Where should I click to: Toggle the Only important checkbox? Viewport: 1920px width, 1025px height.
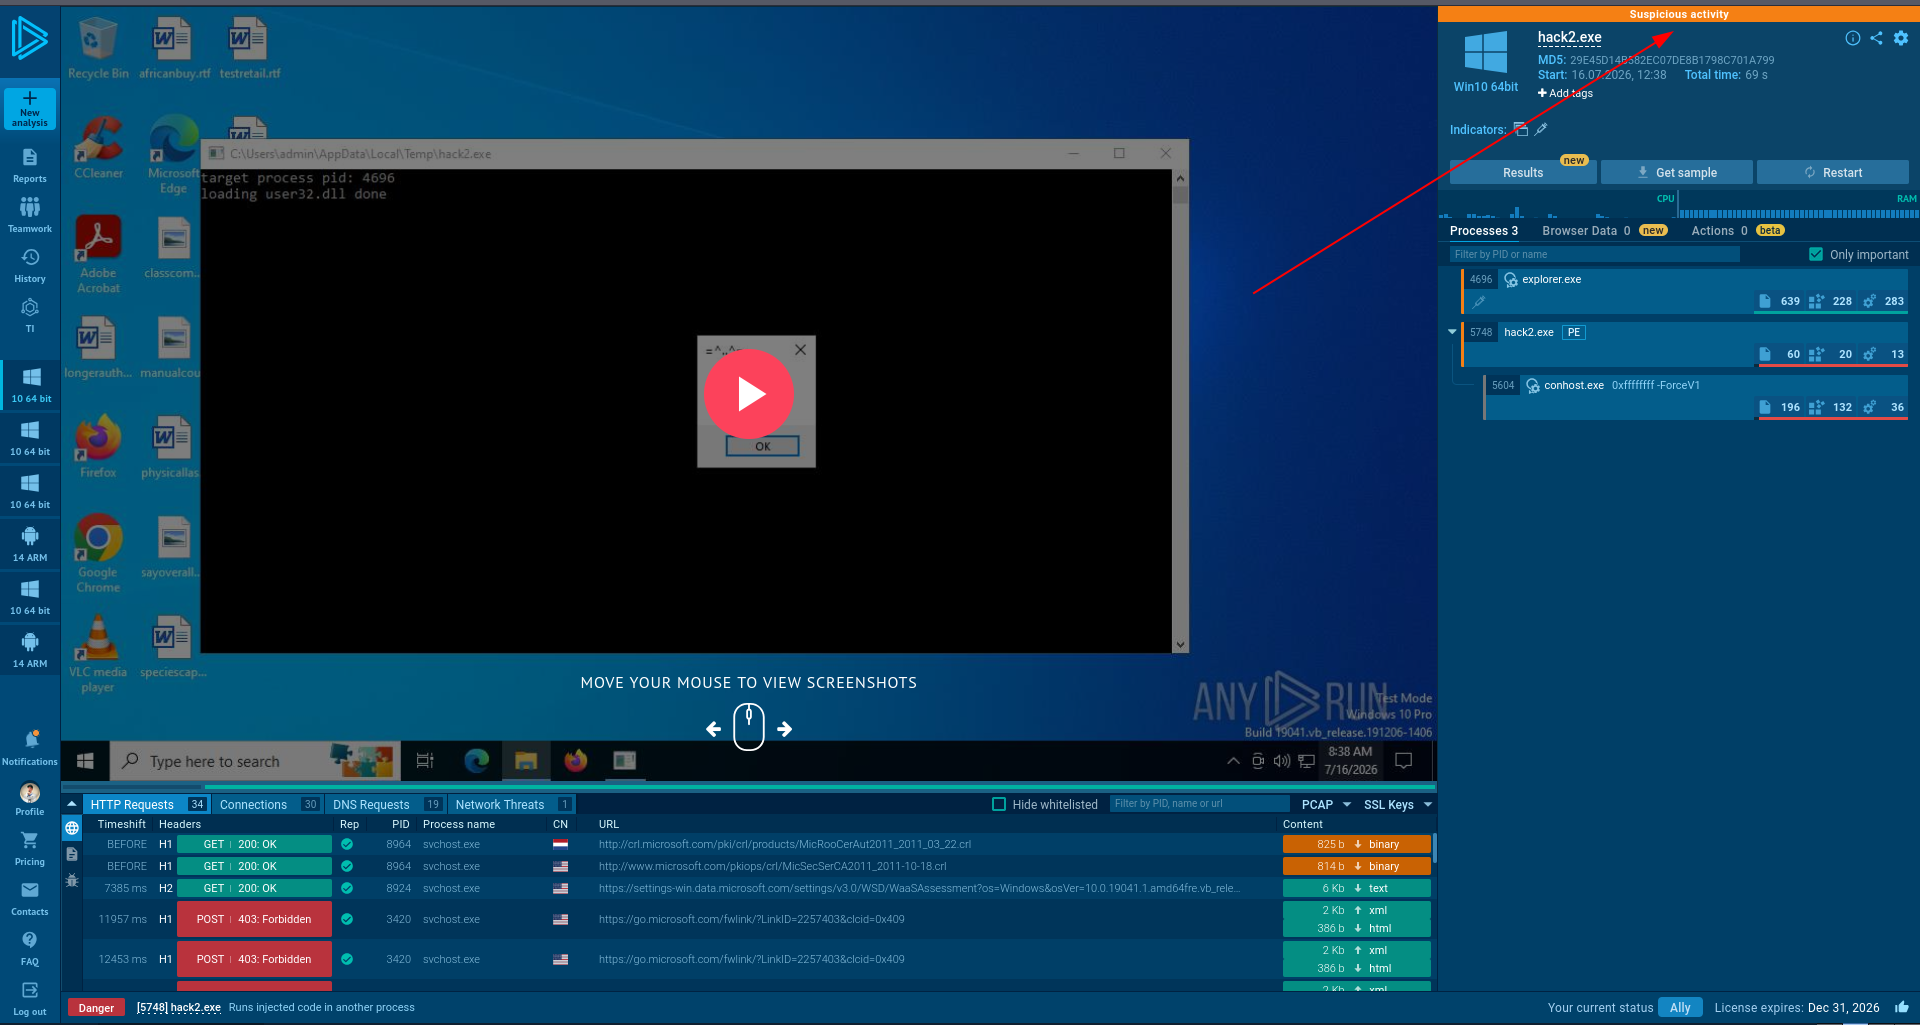tap(1816, 254)
